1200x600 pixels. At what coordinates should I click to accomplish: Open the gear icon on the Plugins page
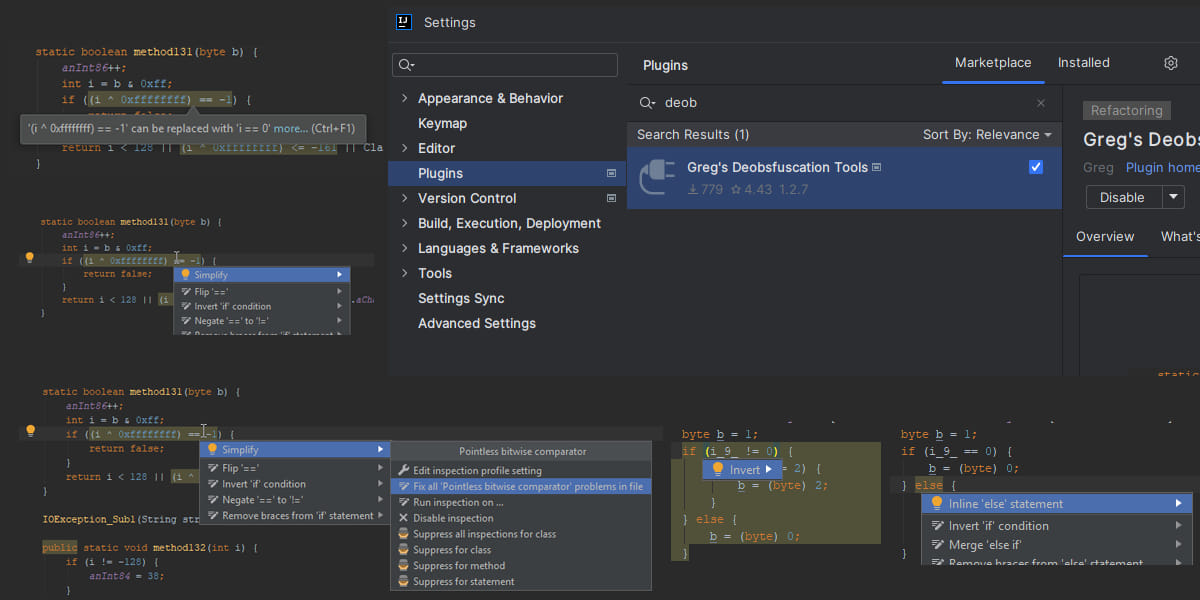[x=1170, y=62]
